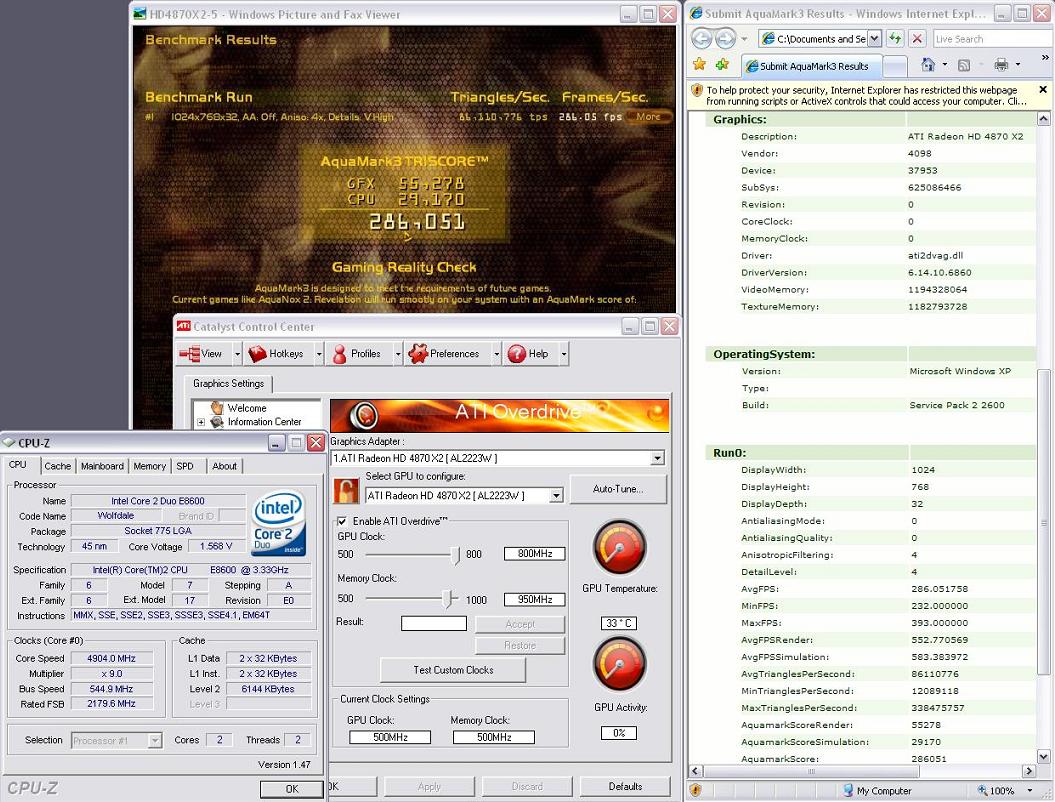Image resolution: width=1055 pixels, height=802 pixels.
Task: Click the shield icon in IE status bar
Action: pyautogui.click(x=696, y=790)
